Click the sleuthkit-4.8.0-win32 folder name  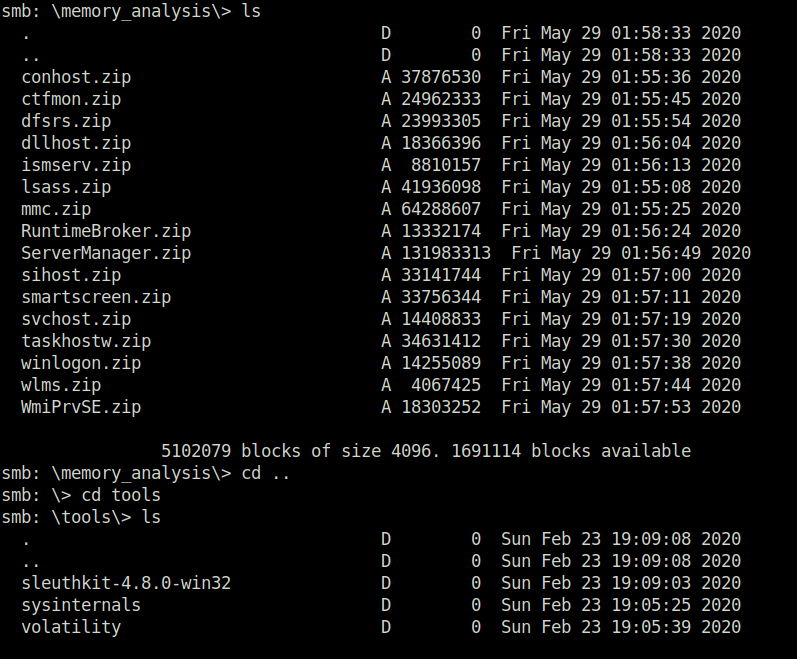point(126,583)
